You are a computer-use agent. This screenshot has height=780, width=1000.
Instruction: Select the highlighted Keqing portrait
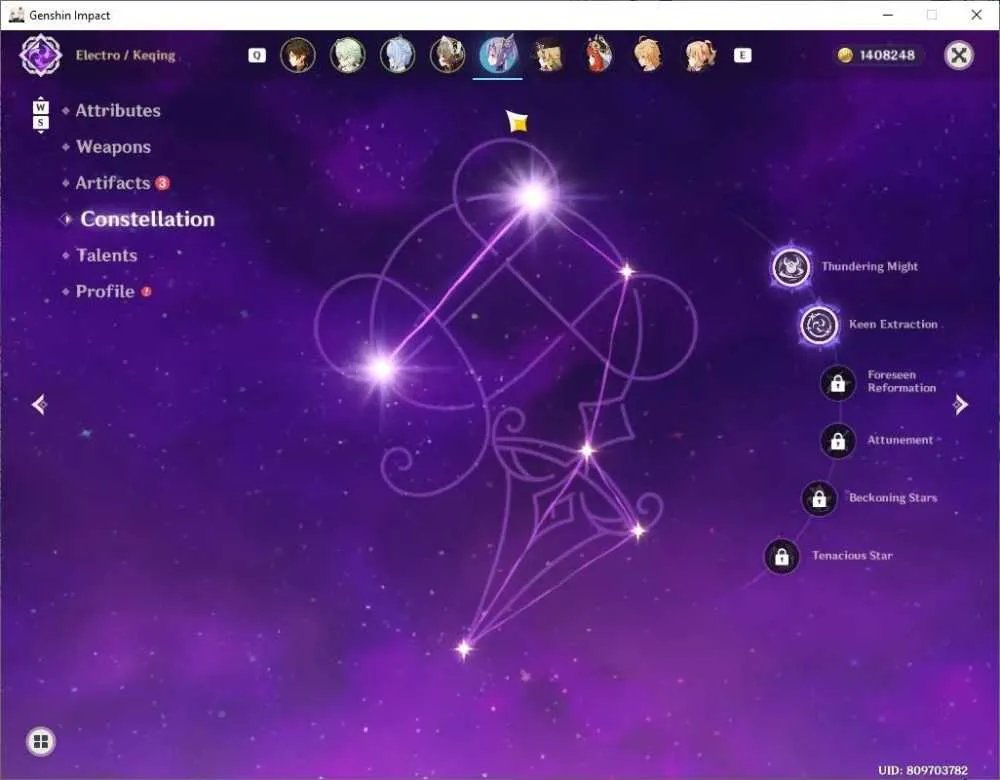[498, 55]
